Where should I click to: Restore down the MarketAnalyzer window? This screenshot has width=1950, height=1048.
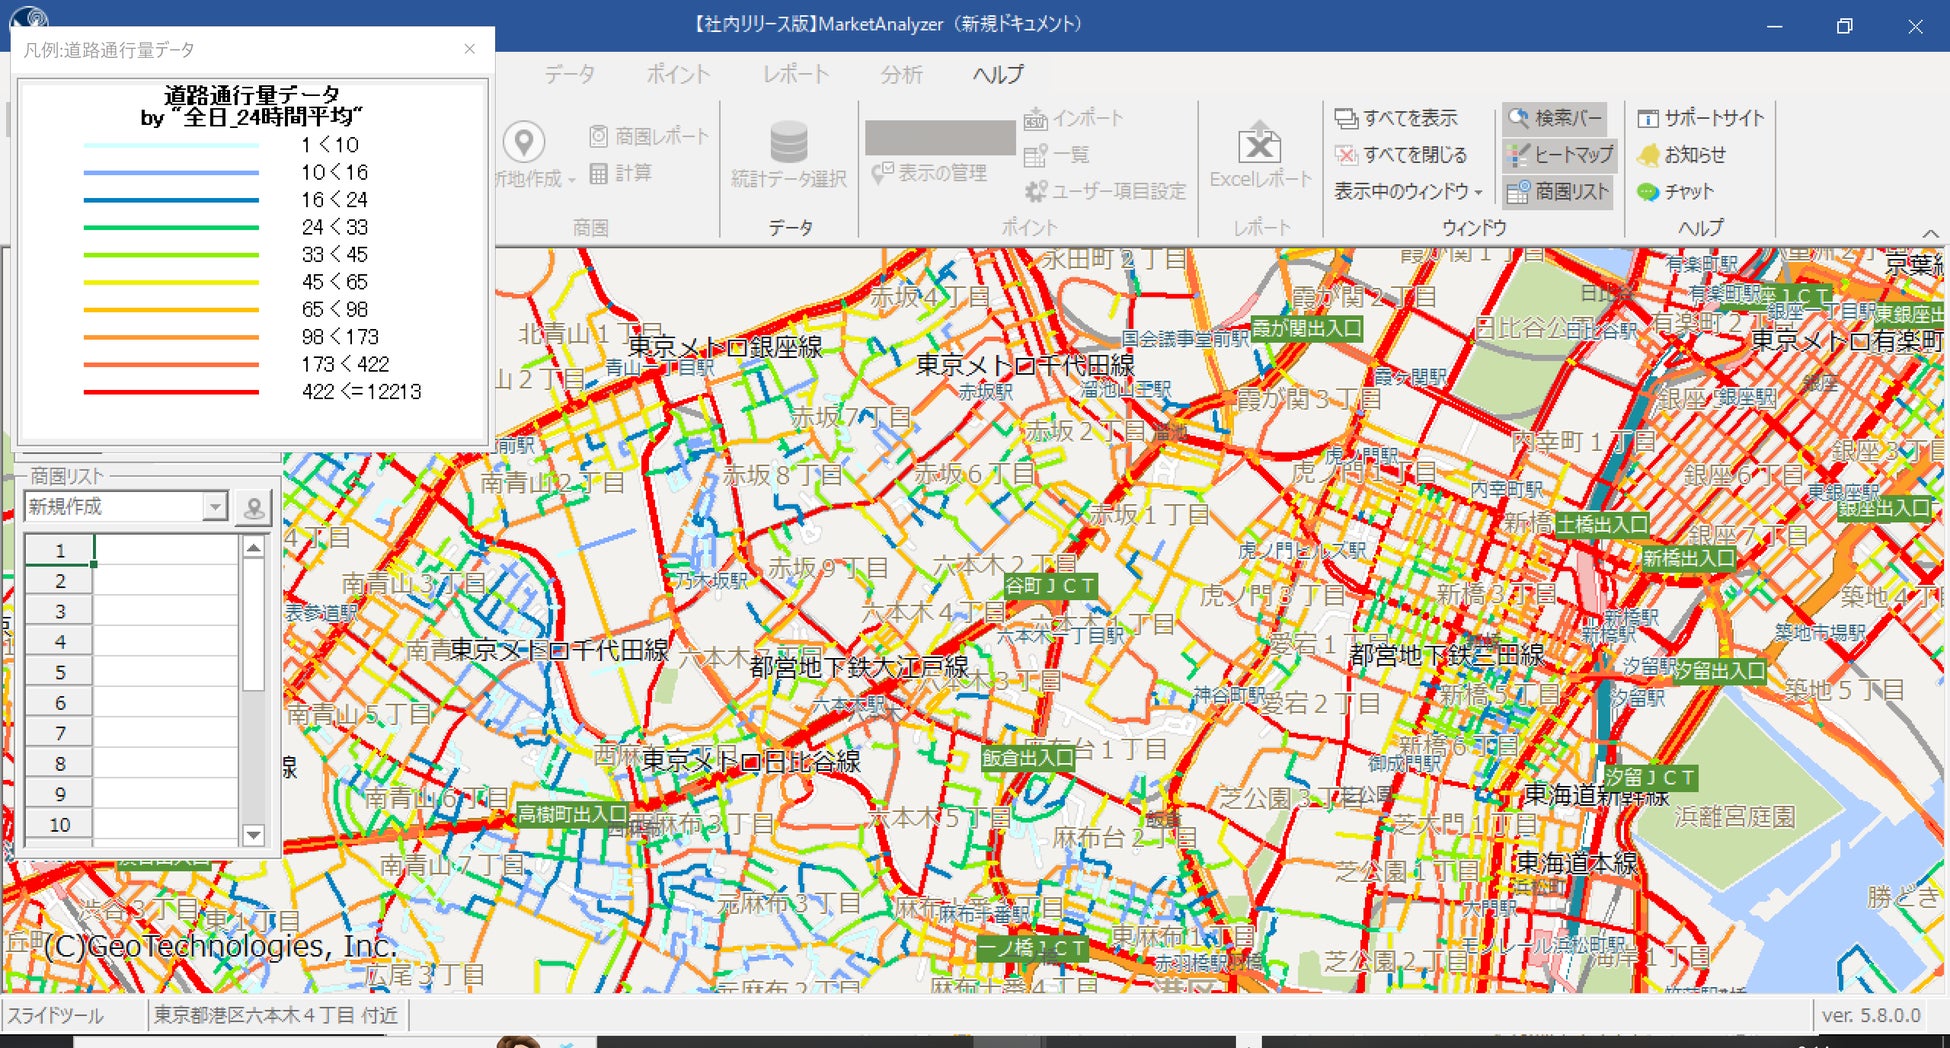coord(1845,26)
